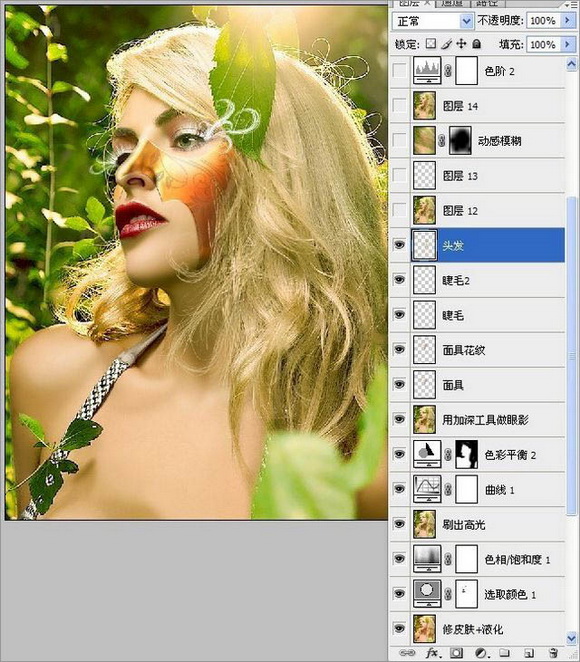Delete layer with trash icon
Screen dimensions: 580x662
pyautogui.click(x=554, y=653)
